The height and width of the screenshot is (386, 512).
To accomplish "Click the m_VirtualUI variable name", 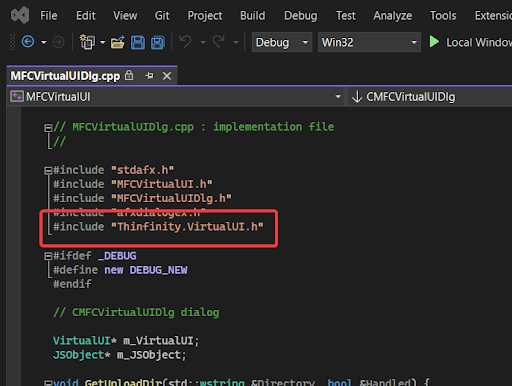I will pos(158,341).
